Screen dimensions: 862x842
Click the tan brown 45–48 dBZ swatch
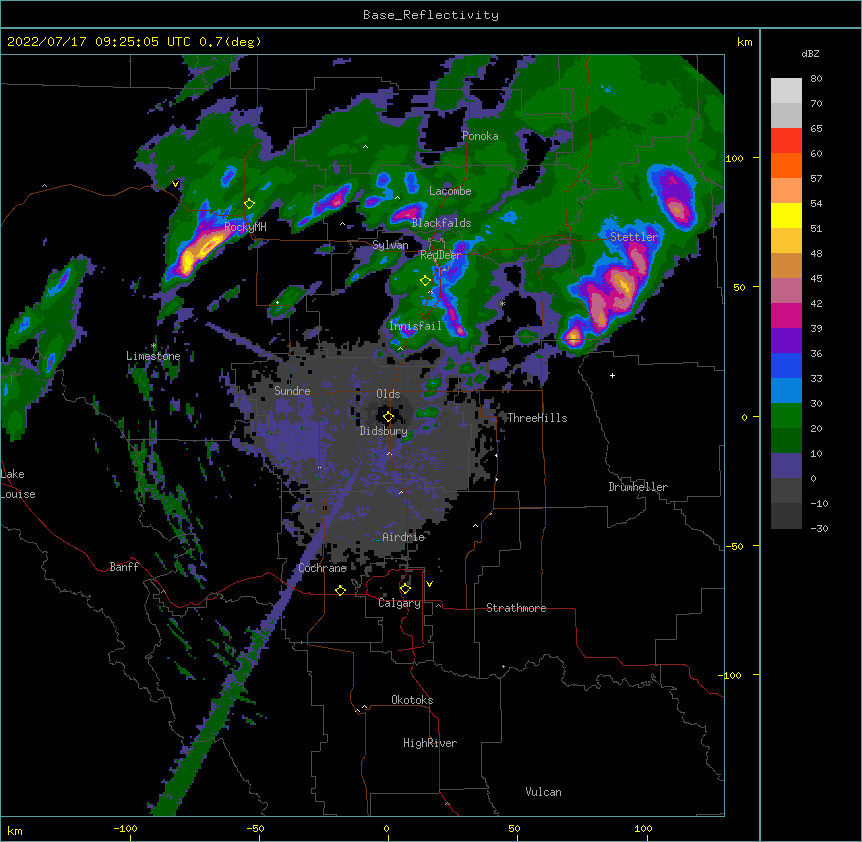point(786,265)
